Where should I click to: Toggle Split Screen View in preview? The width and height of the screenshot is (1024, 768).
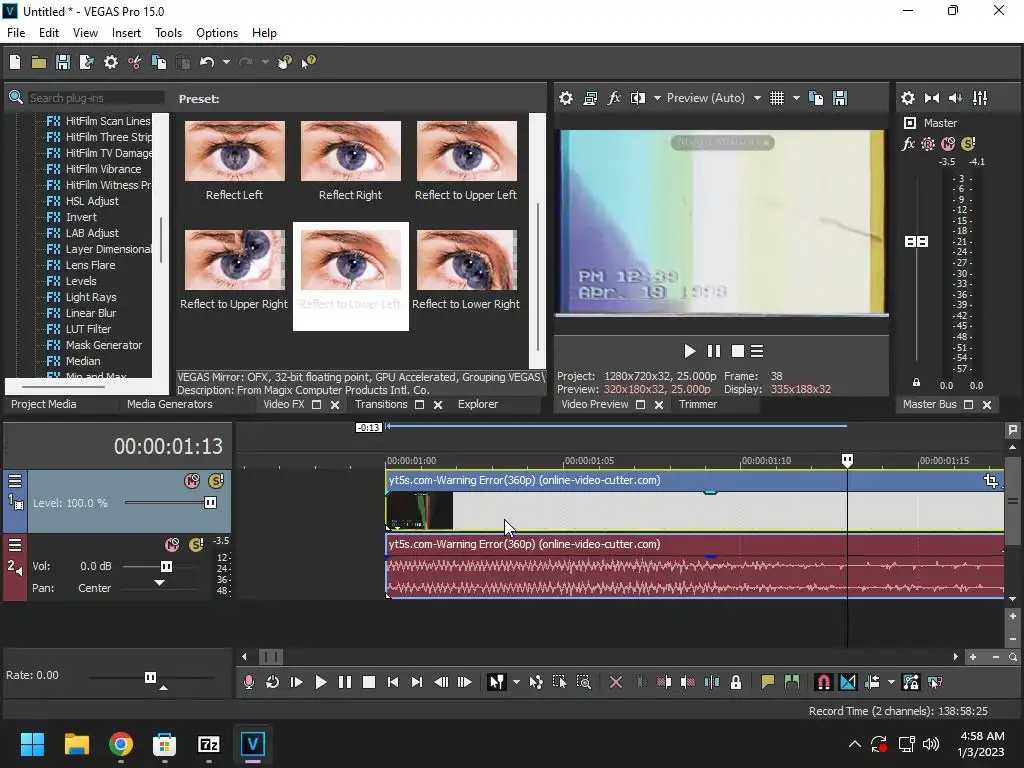click(638, 98)
